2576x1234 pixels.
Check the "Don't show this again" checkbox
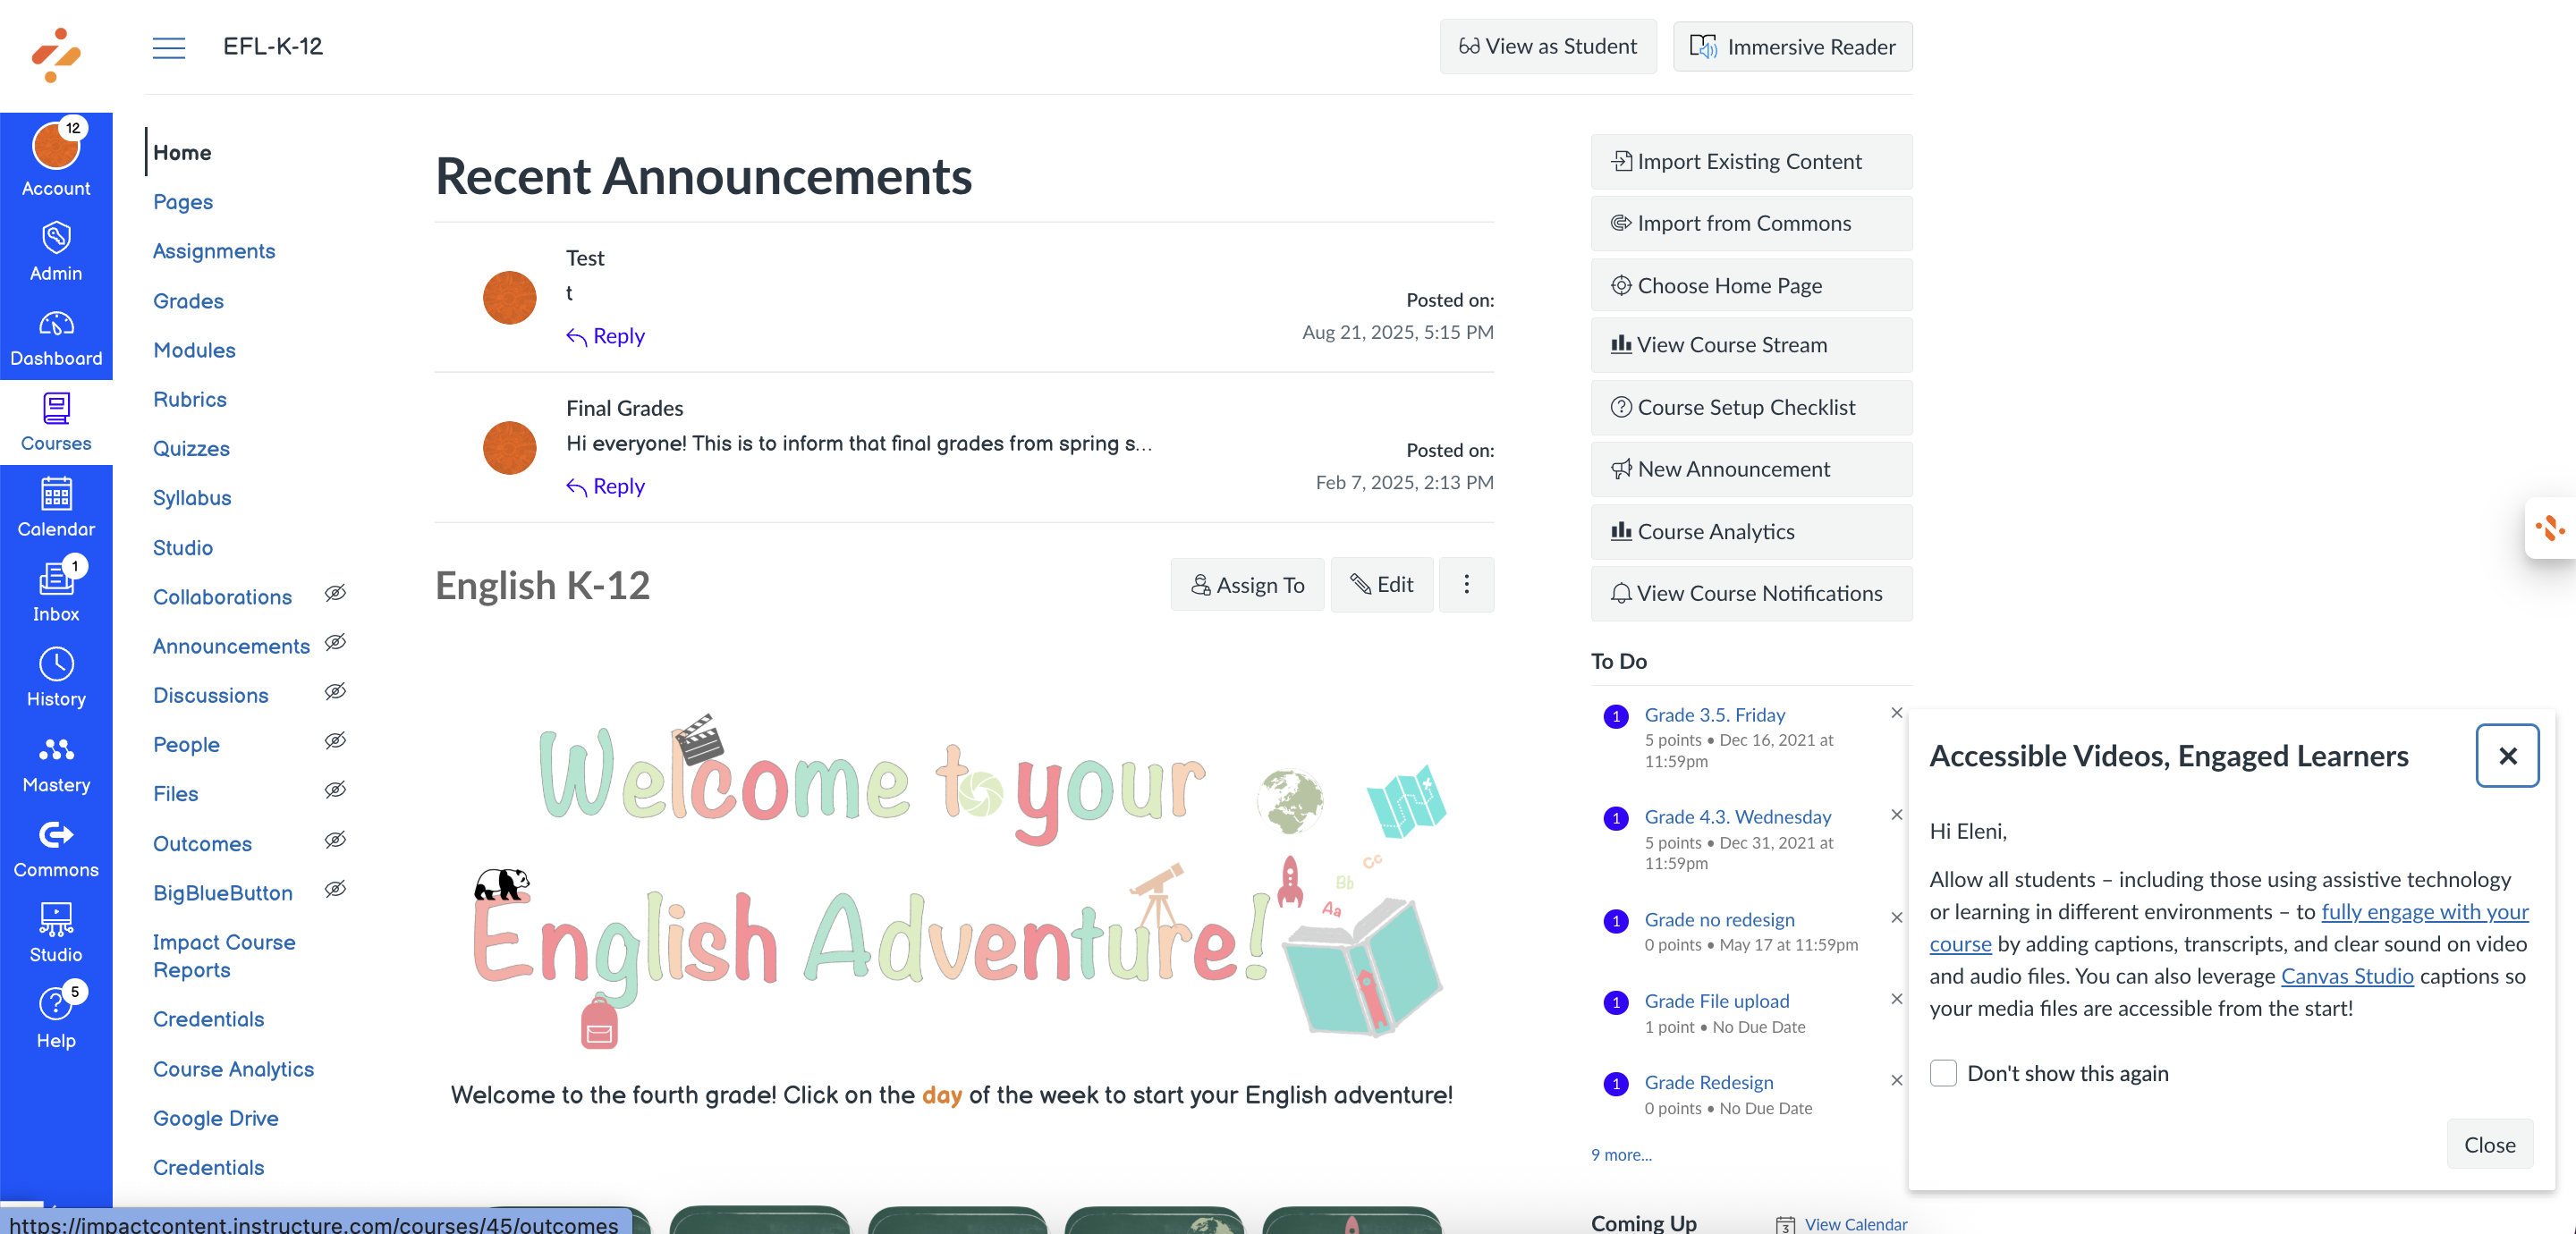pyautogui.click(x=1943, y=1073)
